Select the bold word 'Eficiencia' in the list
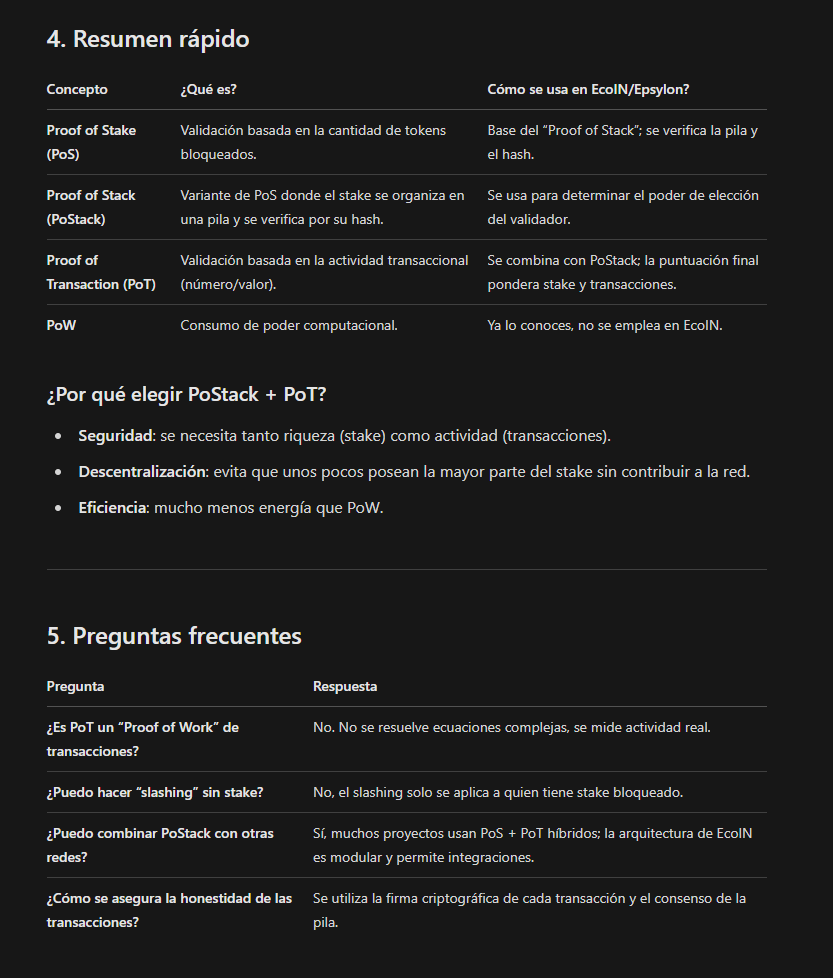833x978 pixels. (x=113, y=508)
